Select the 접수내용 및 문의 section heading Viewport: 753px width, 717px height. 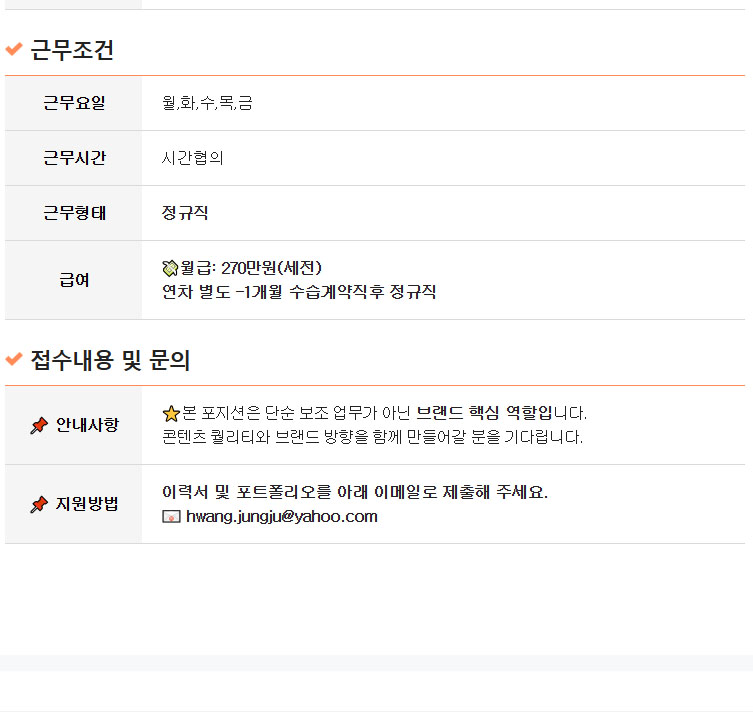[110, 360]
